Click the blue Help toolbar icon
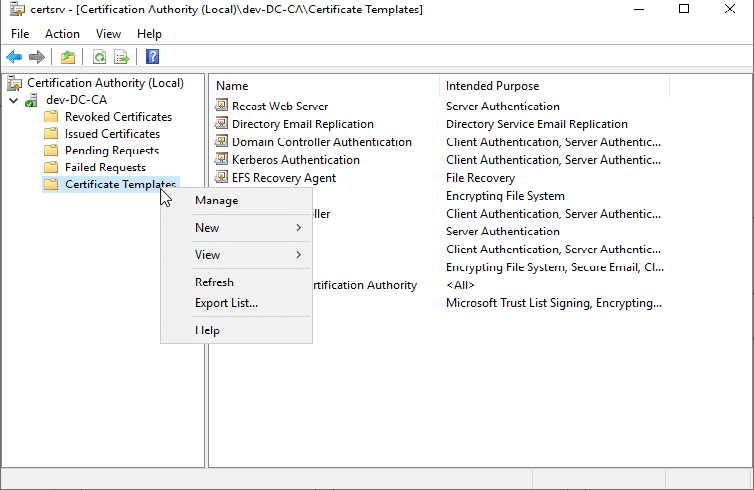 (x=152, y=57)
